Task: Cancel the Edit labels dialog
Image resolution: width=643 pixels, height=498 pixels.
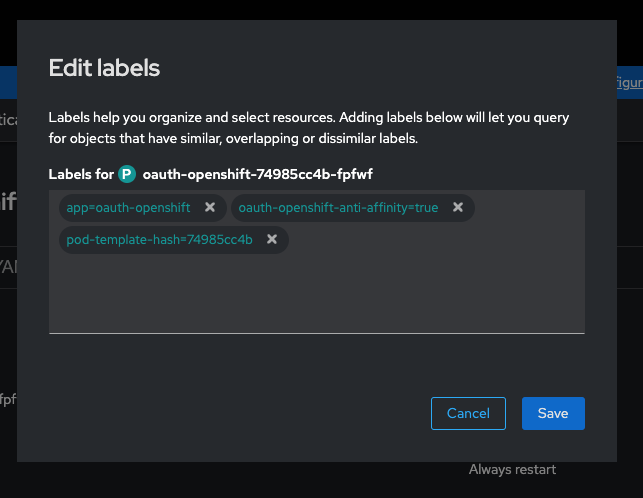Action: [x=468, y=413]
